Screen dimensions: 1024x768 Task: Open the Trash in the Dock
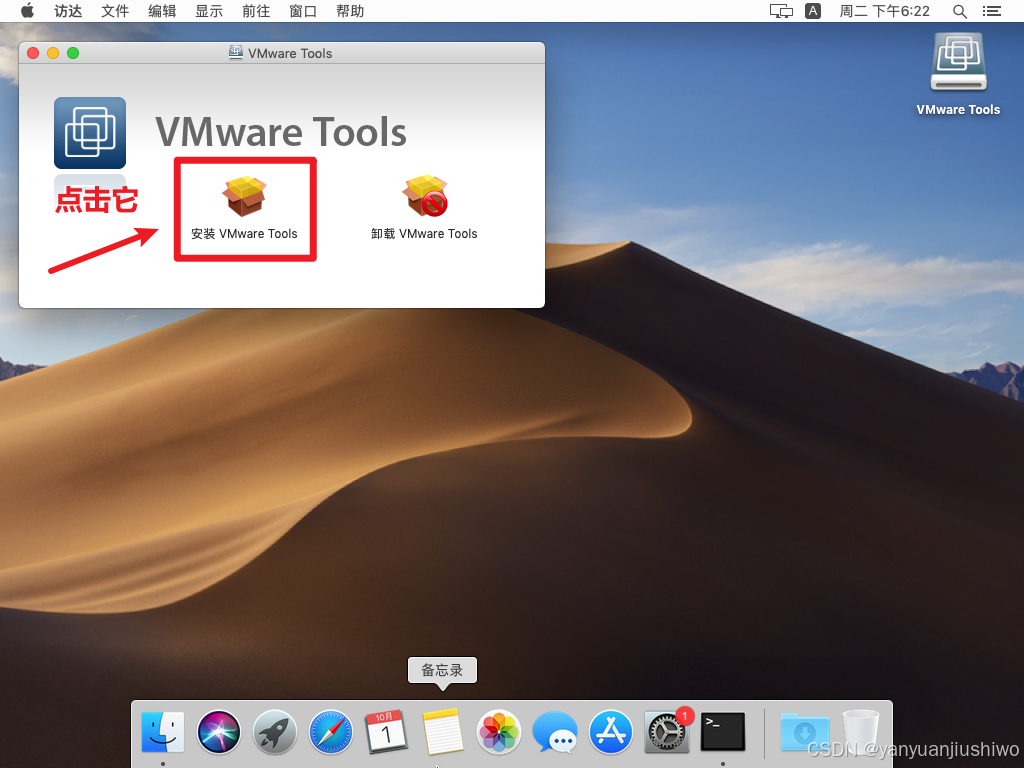[x=861, y=732]
